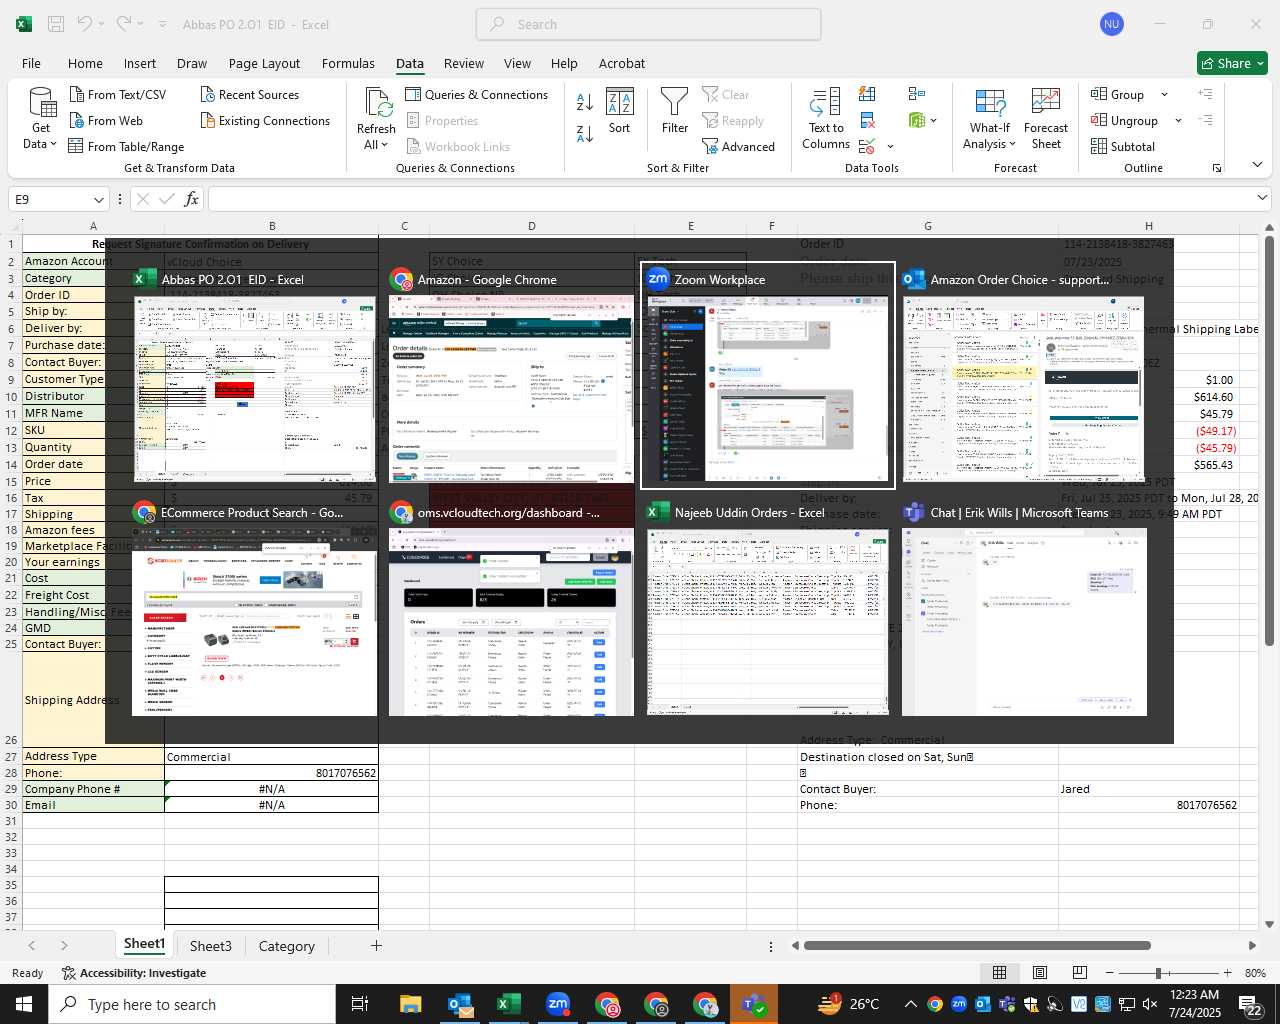The width and height of the screenshot is (1280, 1024).
Task: Add a new sheet with plus
Action: [x=376, y=945]
